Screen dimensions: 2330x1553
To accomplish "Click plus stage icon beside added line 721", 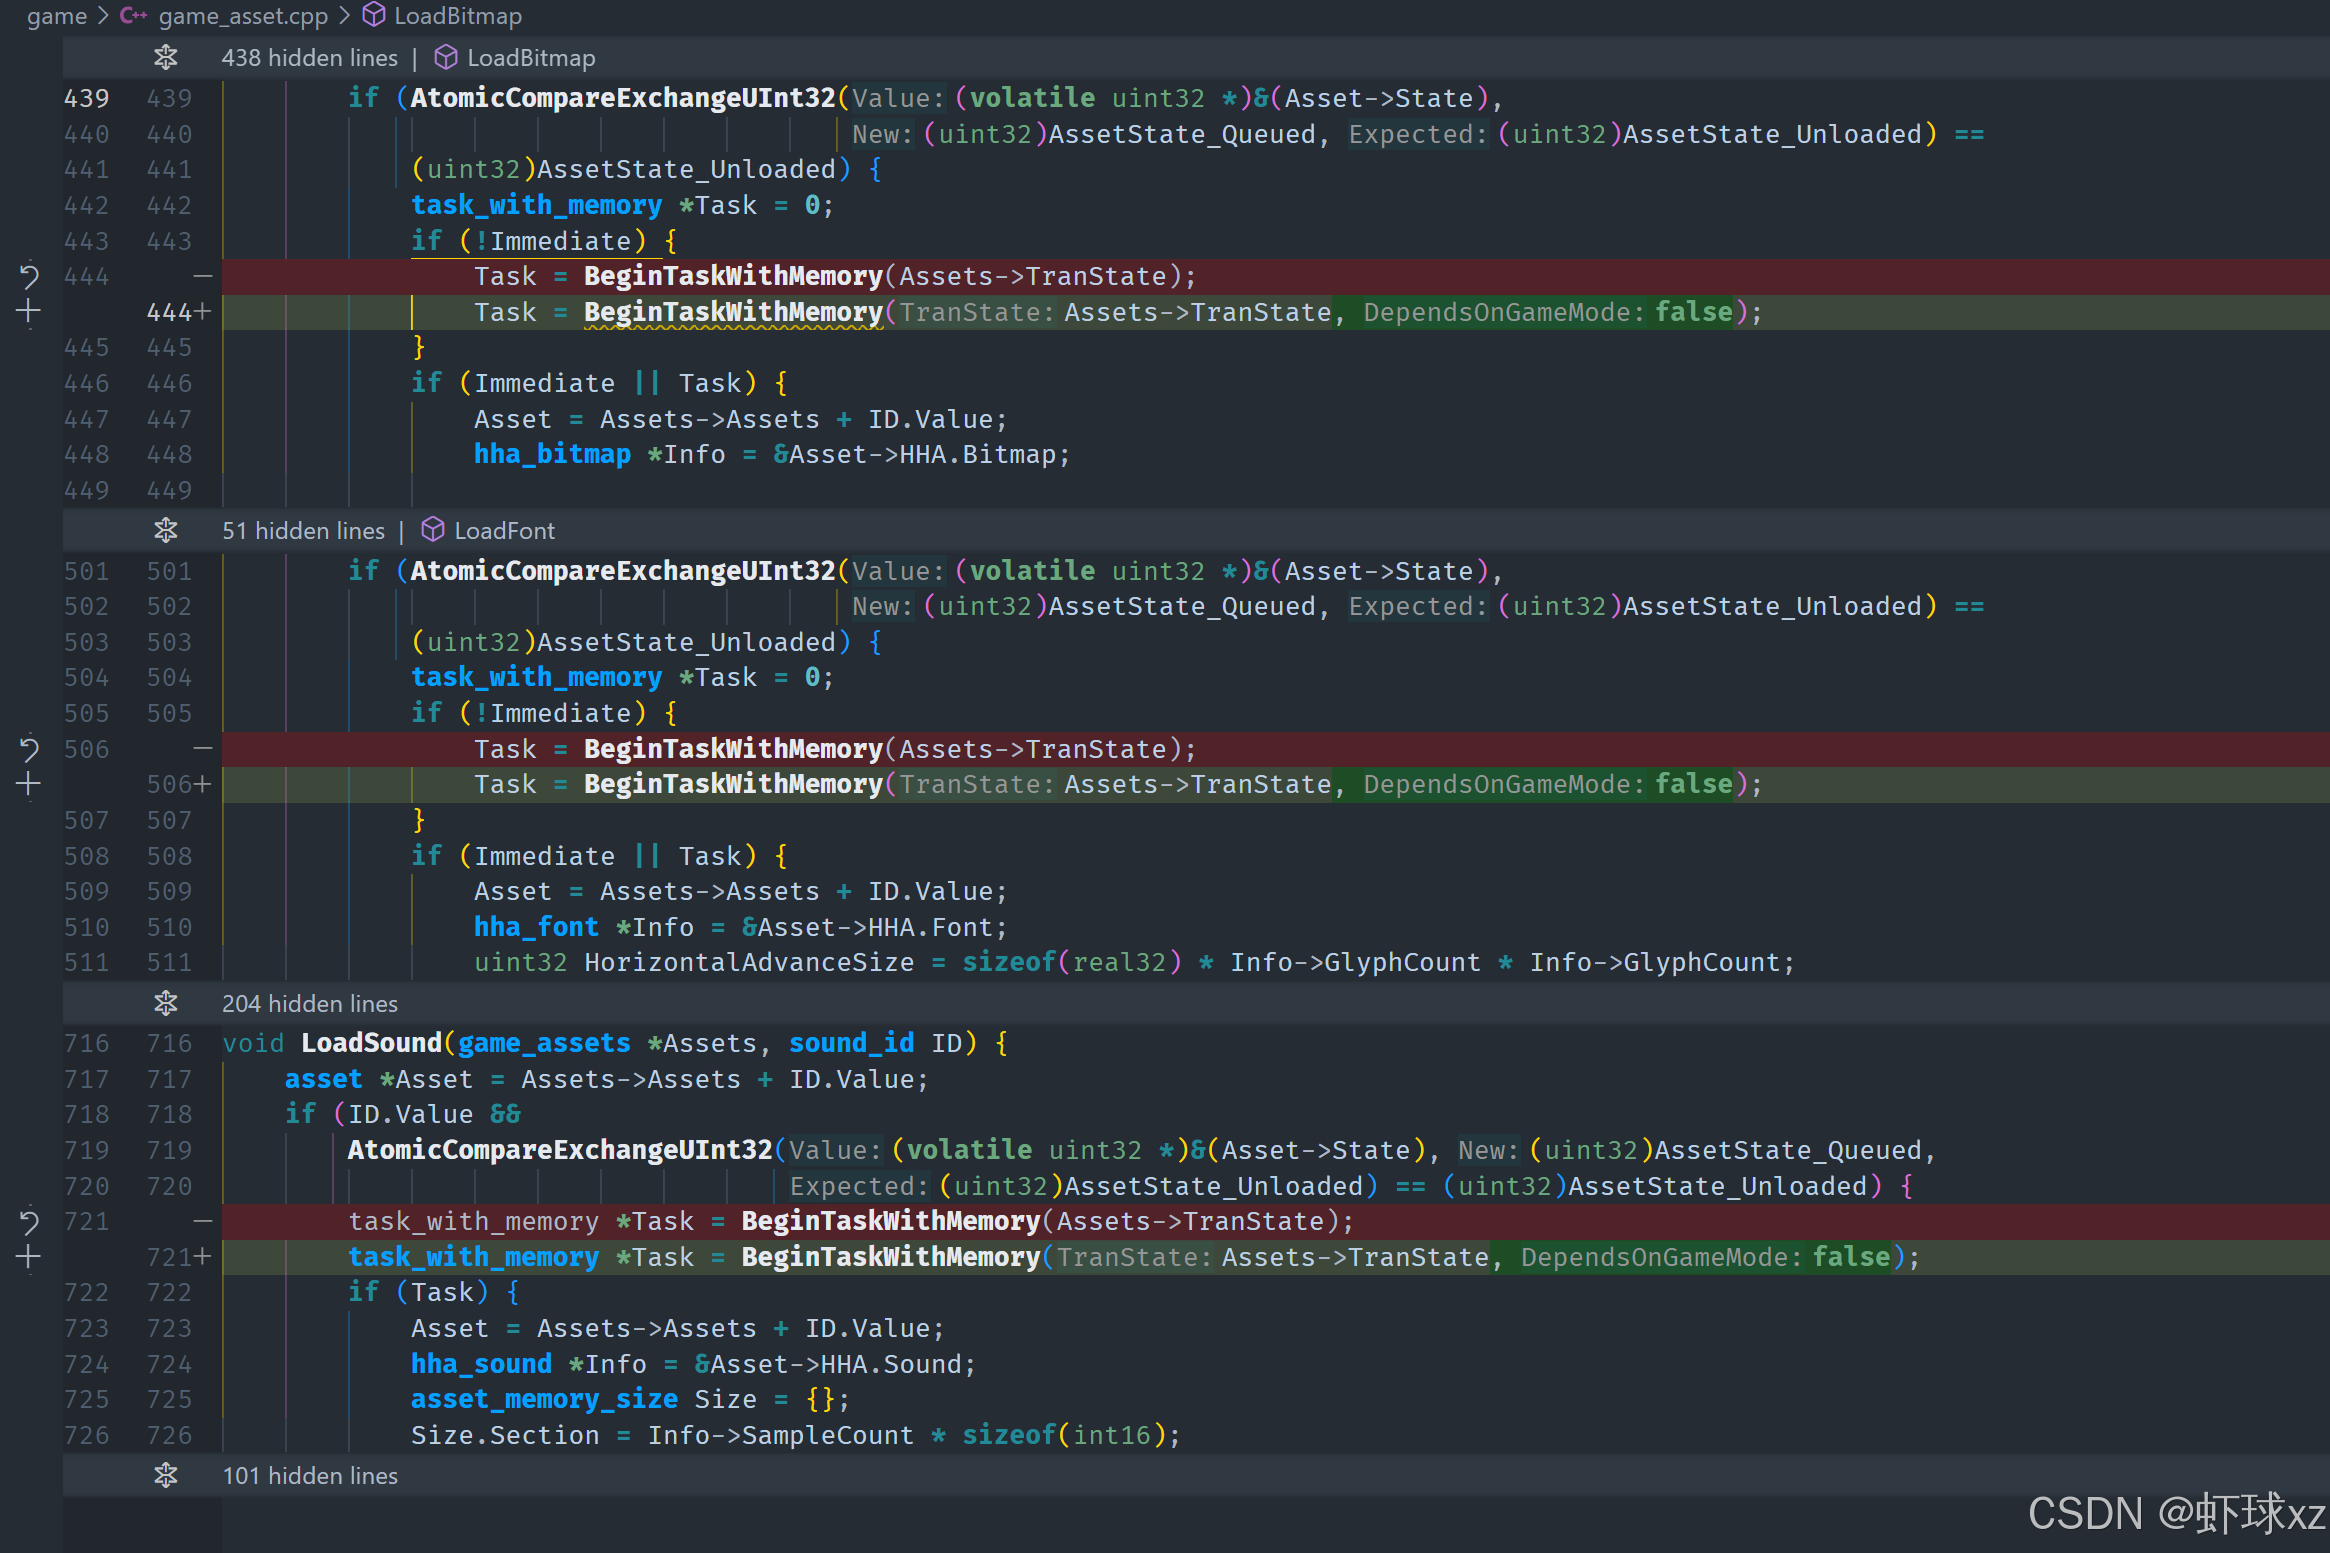I will point(29,1257).
